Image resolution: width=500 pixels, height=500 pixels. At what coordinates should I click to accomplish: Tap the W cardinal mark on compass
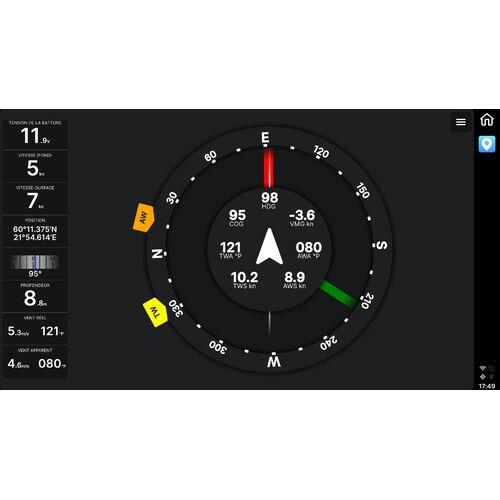274,362
